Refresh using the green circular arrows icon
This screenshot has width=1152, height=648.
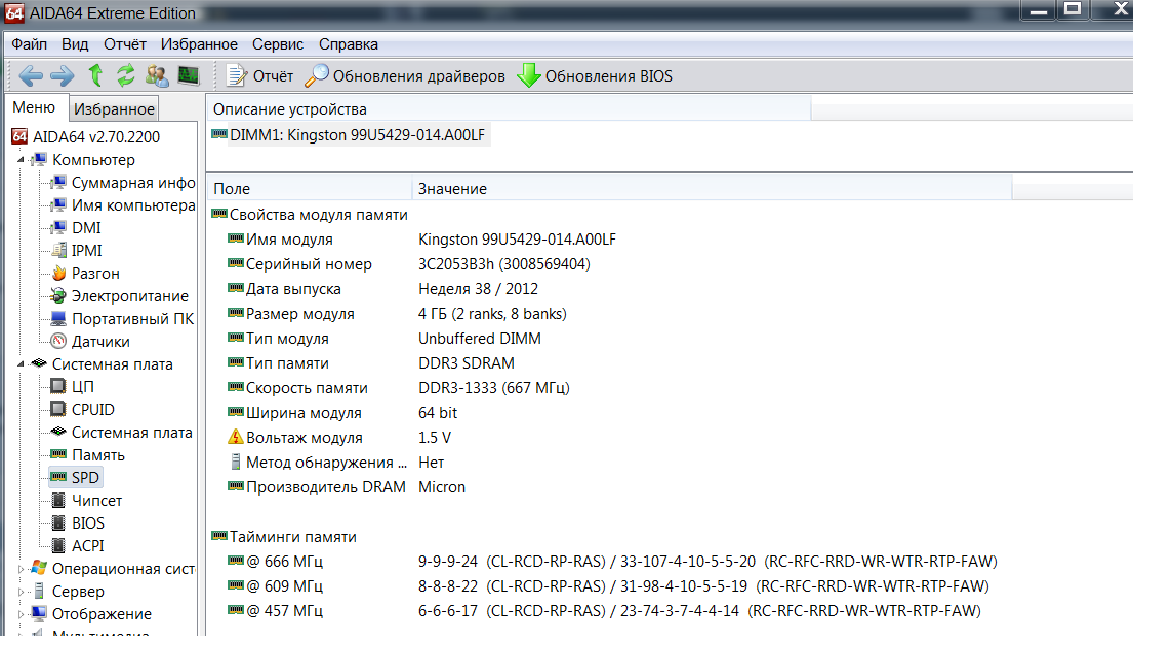(x=126, y=76)
